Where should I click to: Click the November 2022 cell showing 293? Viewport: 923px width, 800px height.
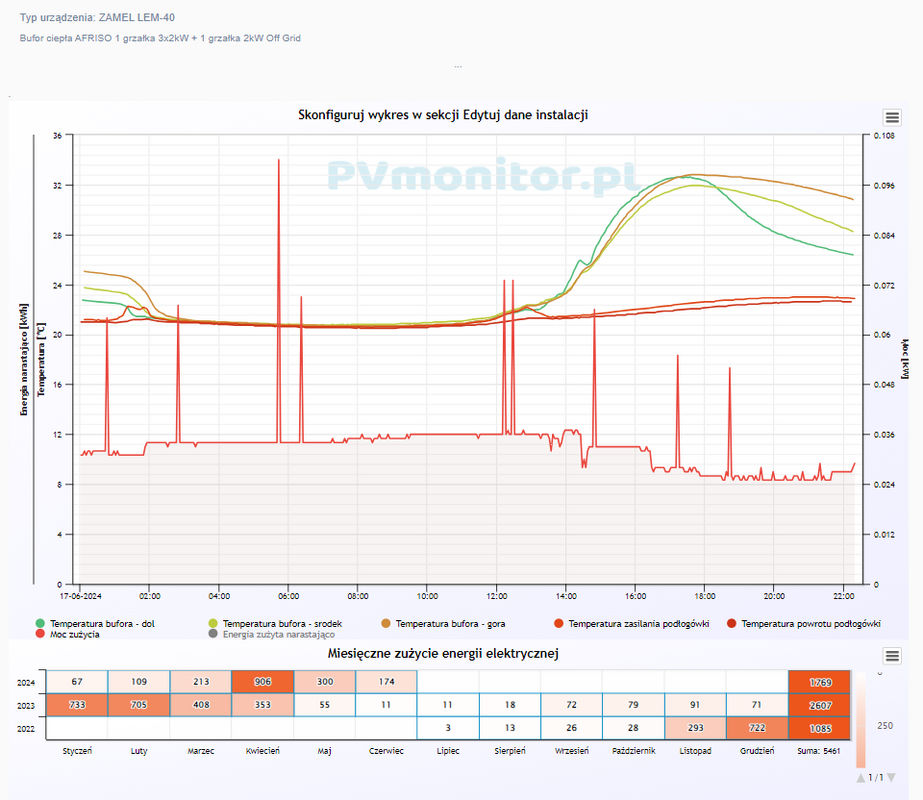[x=695, y=728]
